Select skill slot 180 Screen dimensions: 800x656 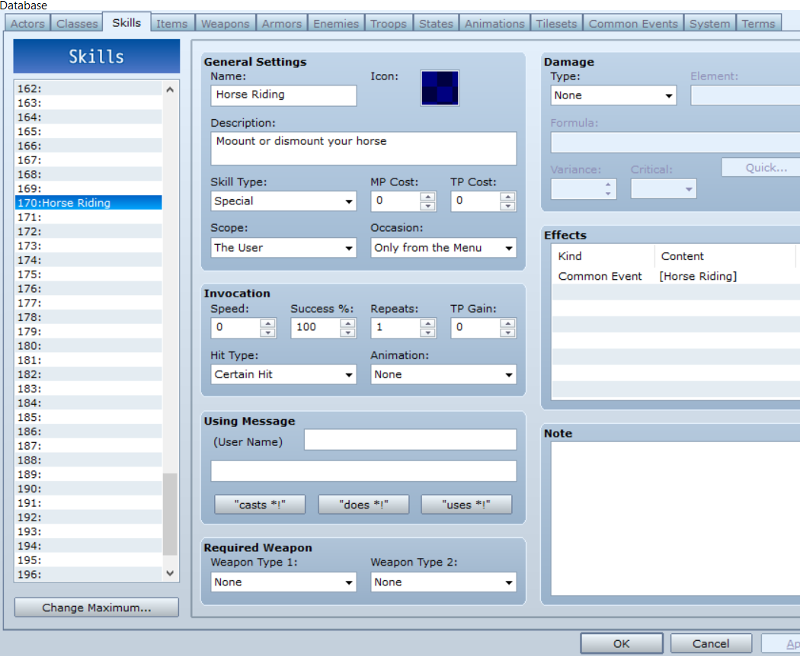(88, 345)
